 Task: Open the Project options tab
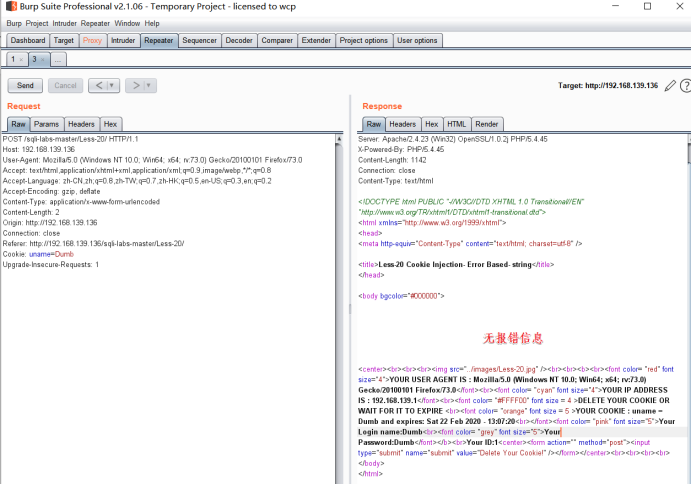364,41
